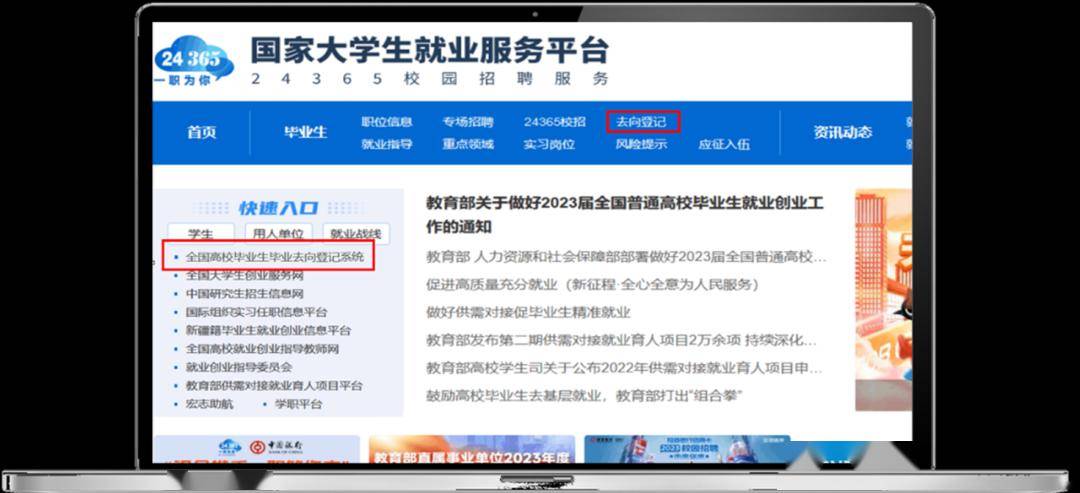Select the 学生 quick entry tab

coord(200,233)
